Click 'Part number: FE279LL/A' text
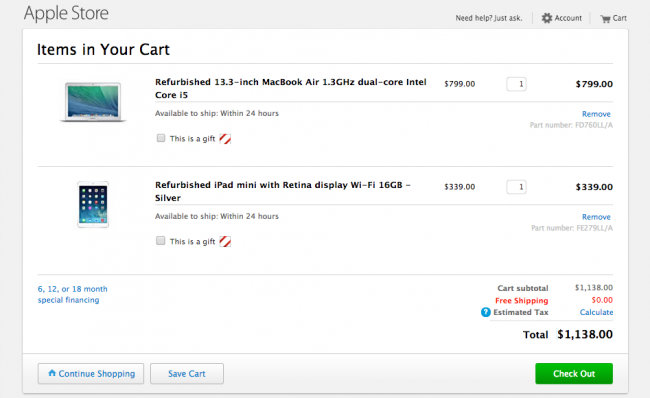 point(572,228)
